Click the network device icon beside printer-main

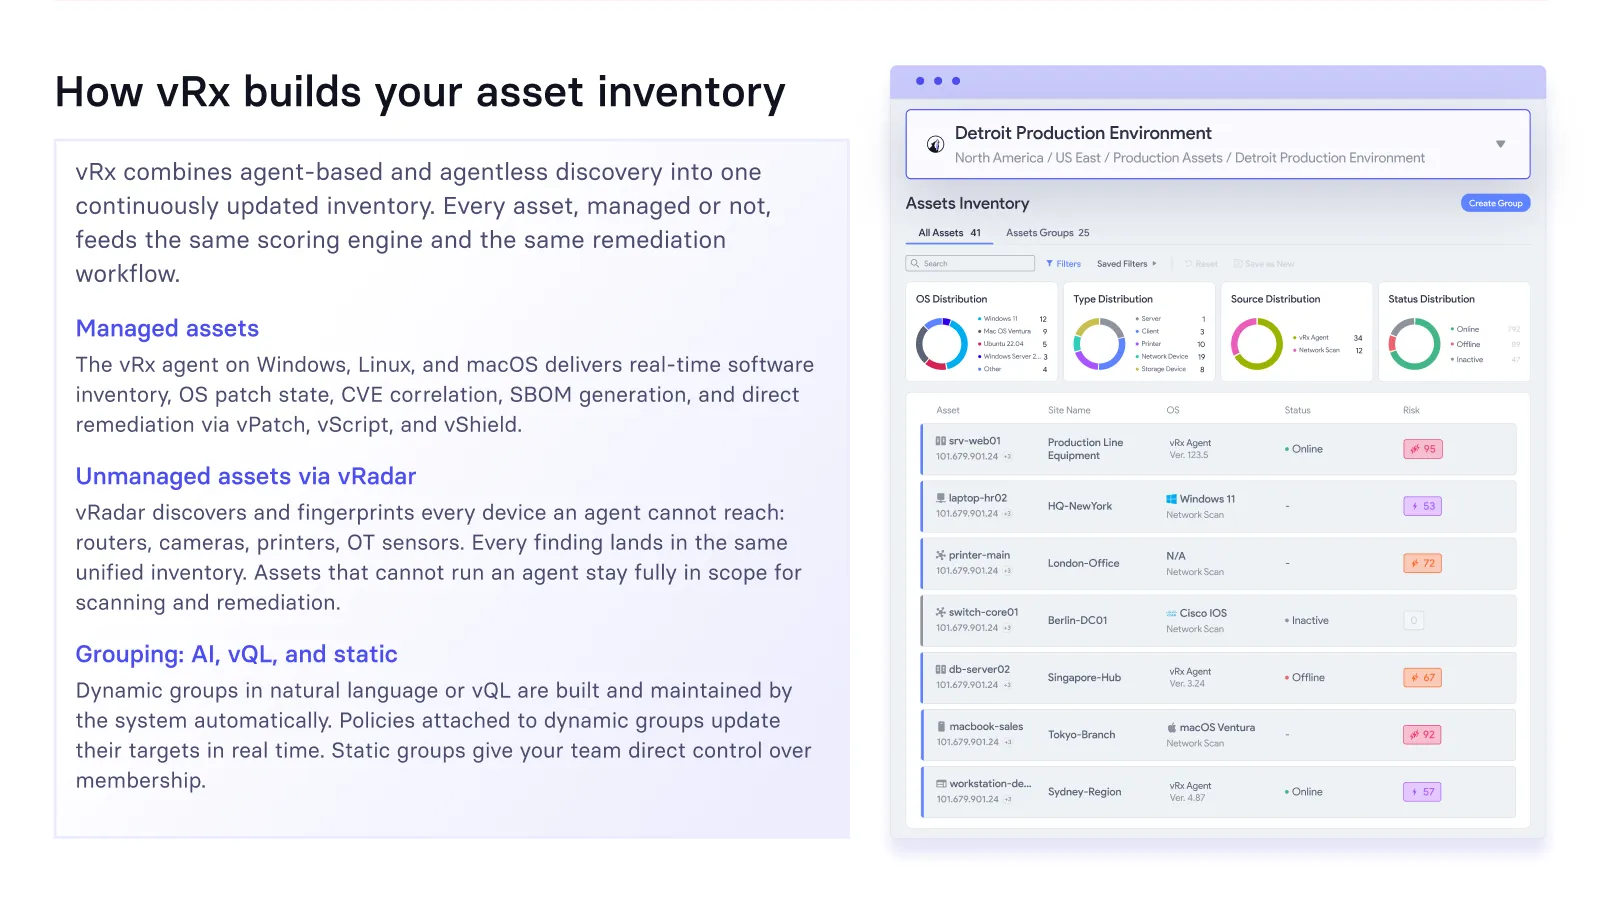coord(940,555)
